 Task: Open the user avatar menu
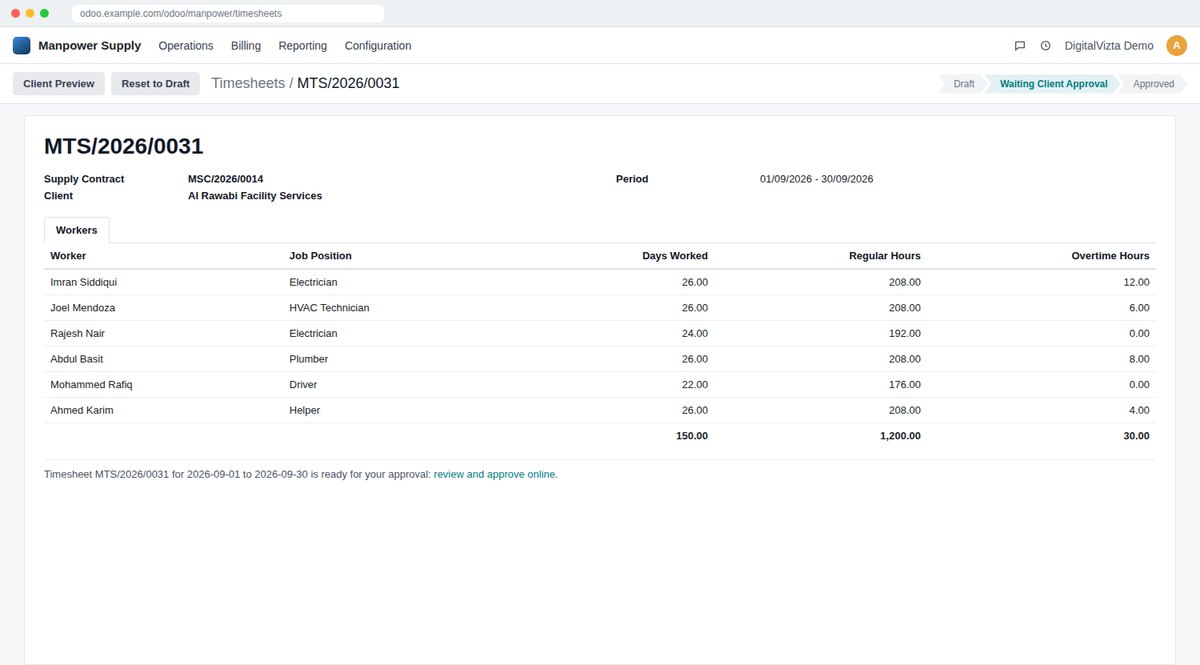[x=1177, y=45]
